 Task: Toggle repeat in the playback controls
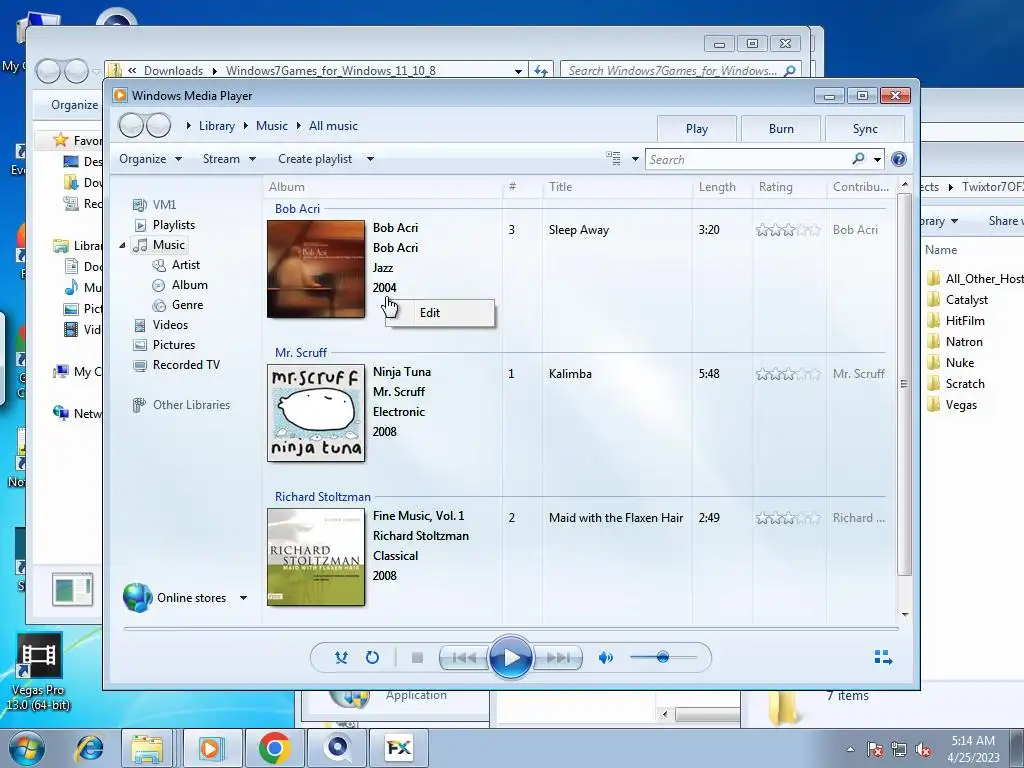point(372,658)
